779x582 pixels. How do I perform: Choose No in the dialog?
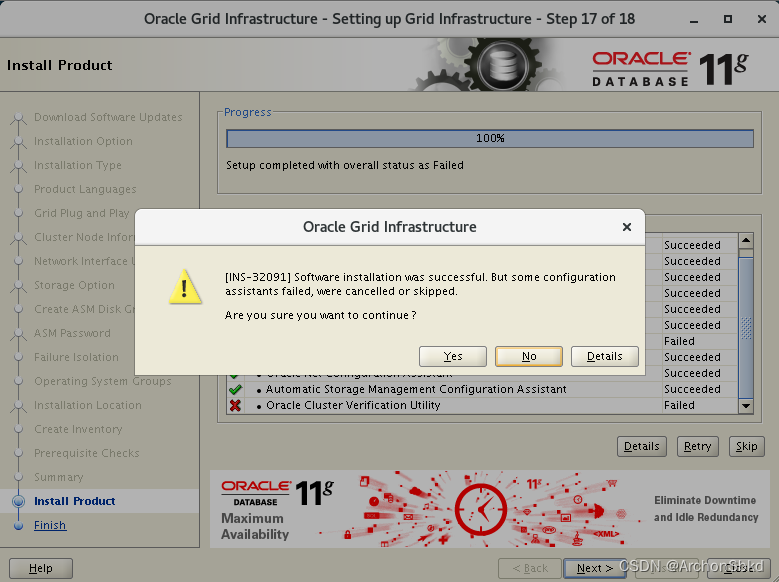click(x=529, y=356)
